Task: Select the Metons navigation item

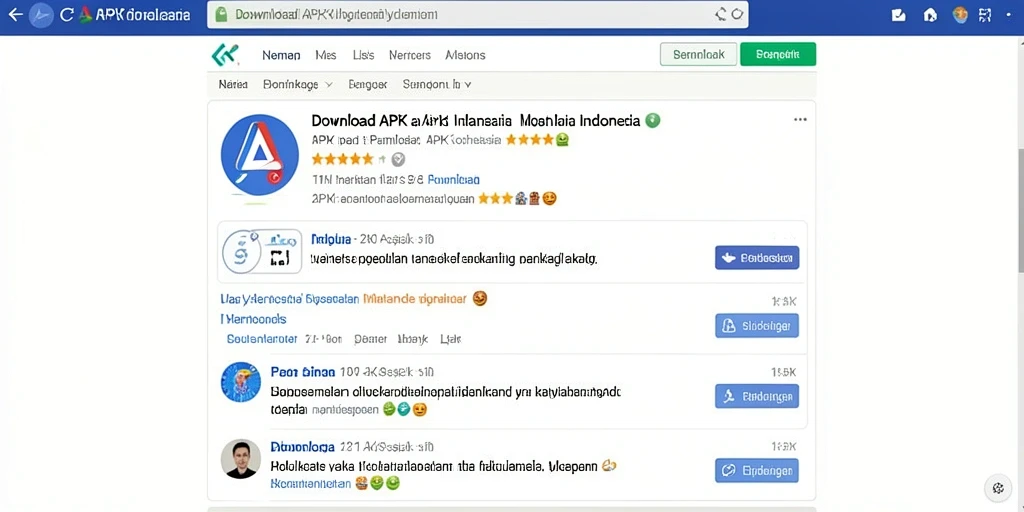Action: point(465,55)
